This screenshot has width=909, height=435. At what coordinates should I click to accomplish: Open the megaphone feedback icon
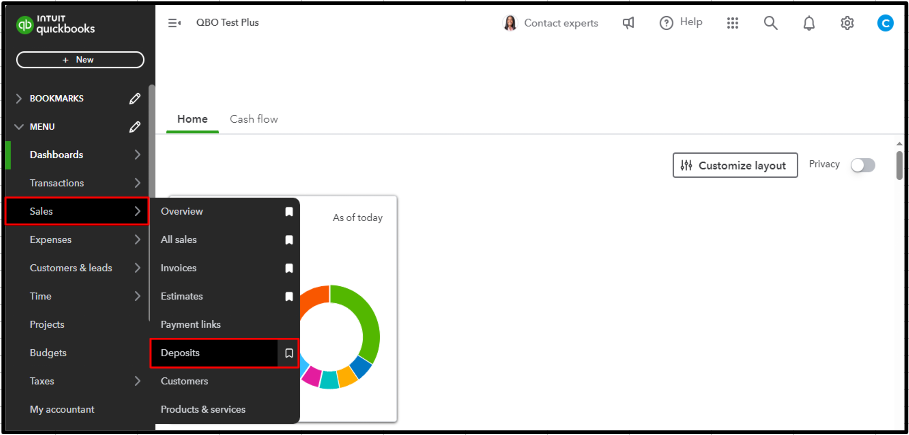tap(628, 23)
